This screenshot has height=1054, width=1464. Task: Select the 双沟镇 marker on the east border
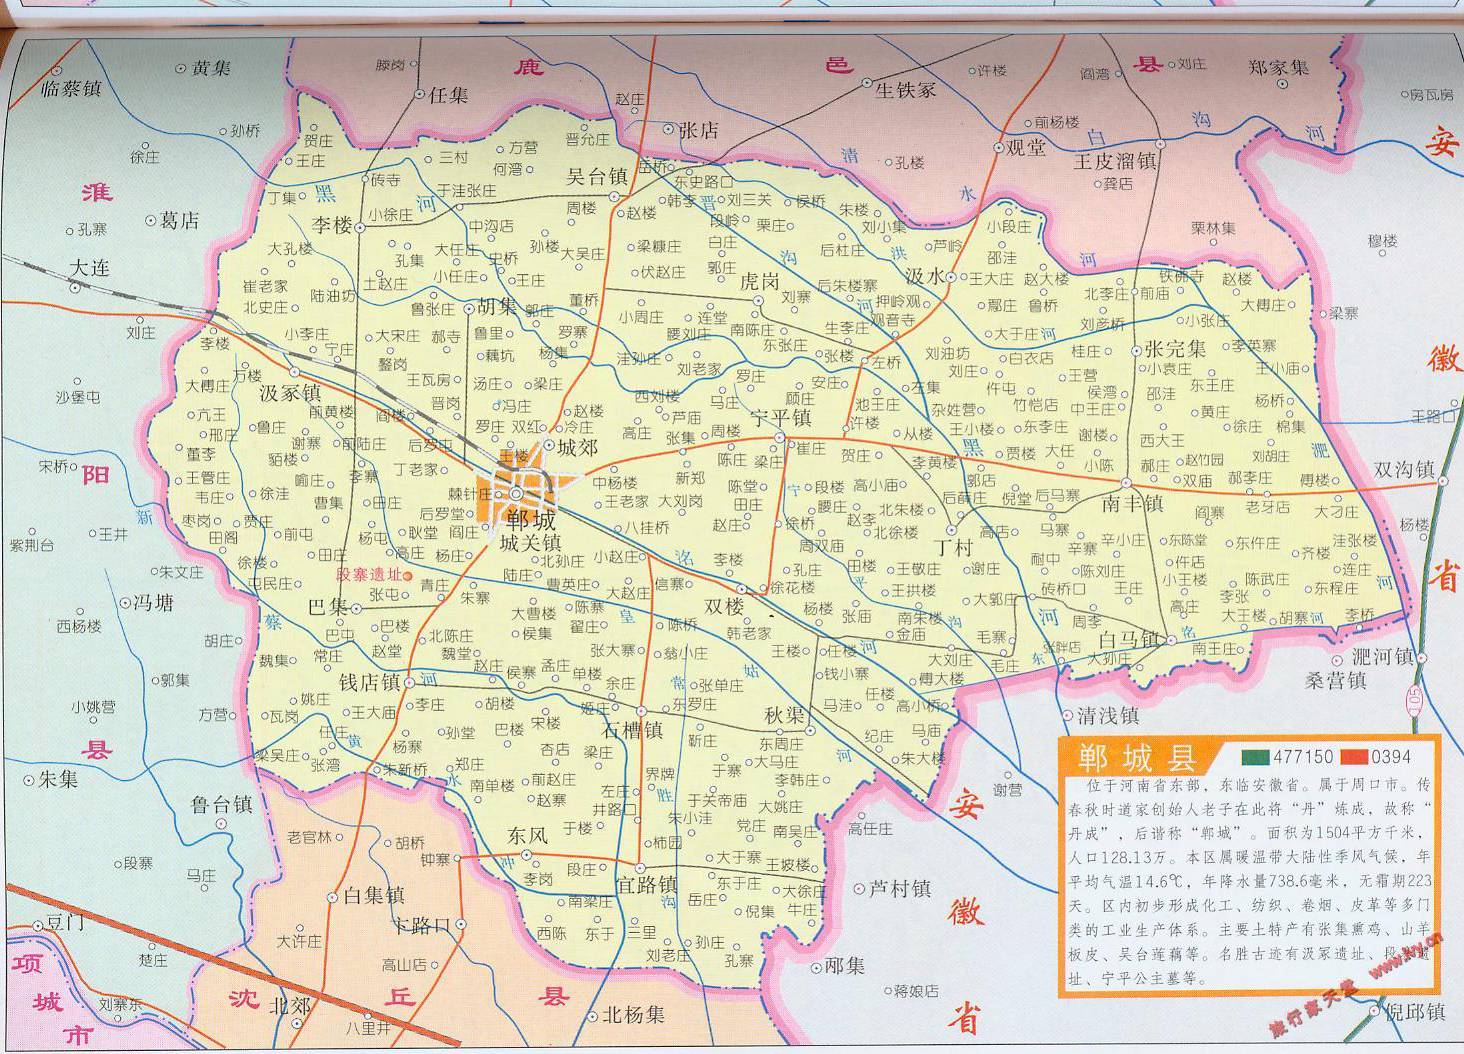[x=1442, y=481]
